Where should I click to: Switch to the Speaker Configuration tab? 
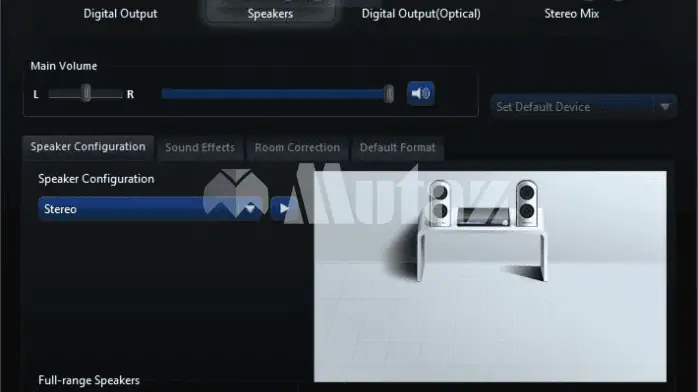[88, 147]
